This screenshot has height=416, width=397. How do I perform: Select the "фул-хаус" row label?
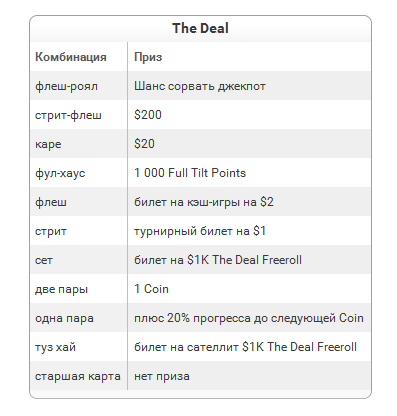coord(60,173)
